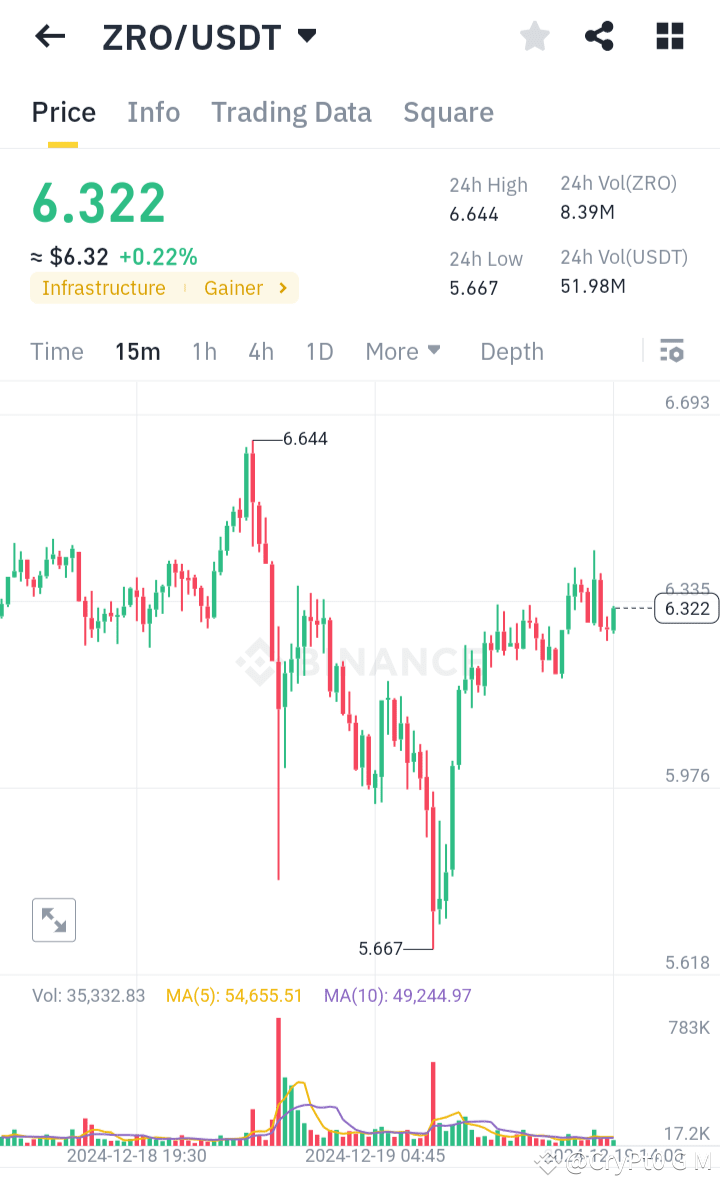Tap the share icon

click(599, 36)
